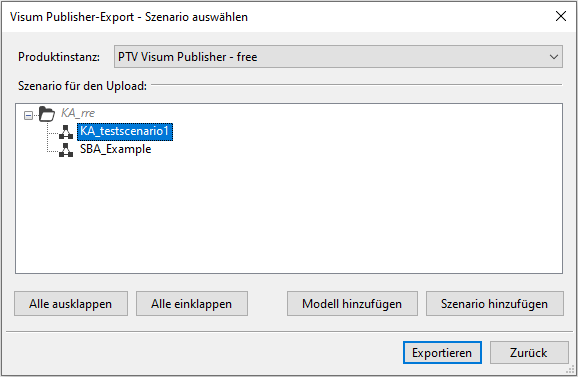The image size is (578, 377).
Task: Select the KA_rre model folder label
Action: click(78, 113)
